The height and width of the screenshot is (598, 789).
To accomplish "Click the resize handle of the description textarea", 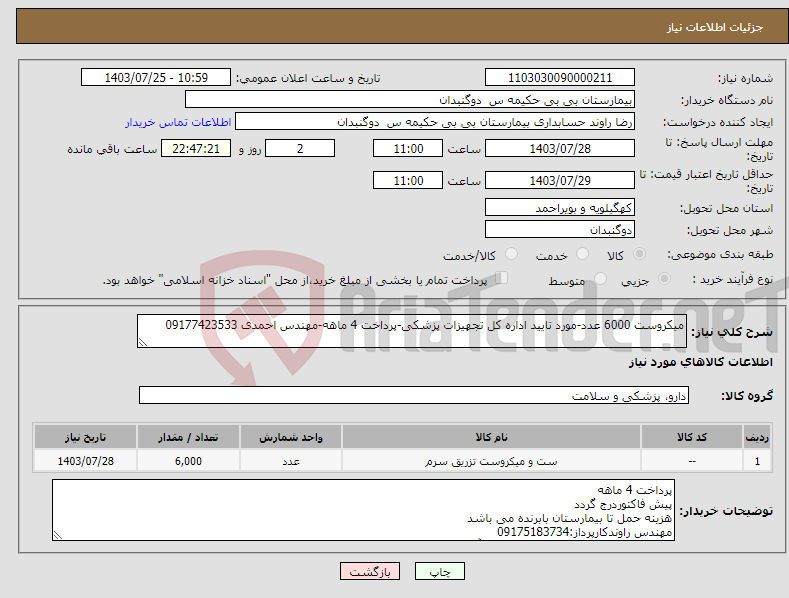I will [143, 343].
